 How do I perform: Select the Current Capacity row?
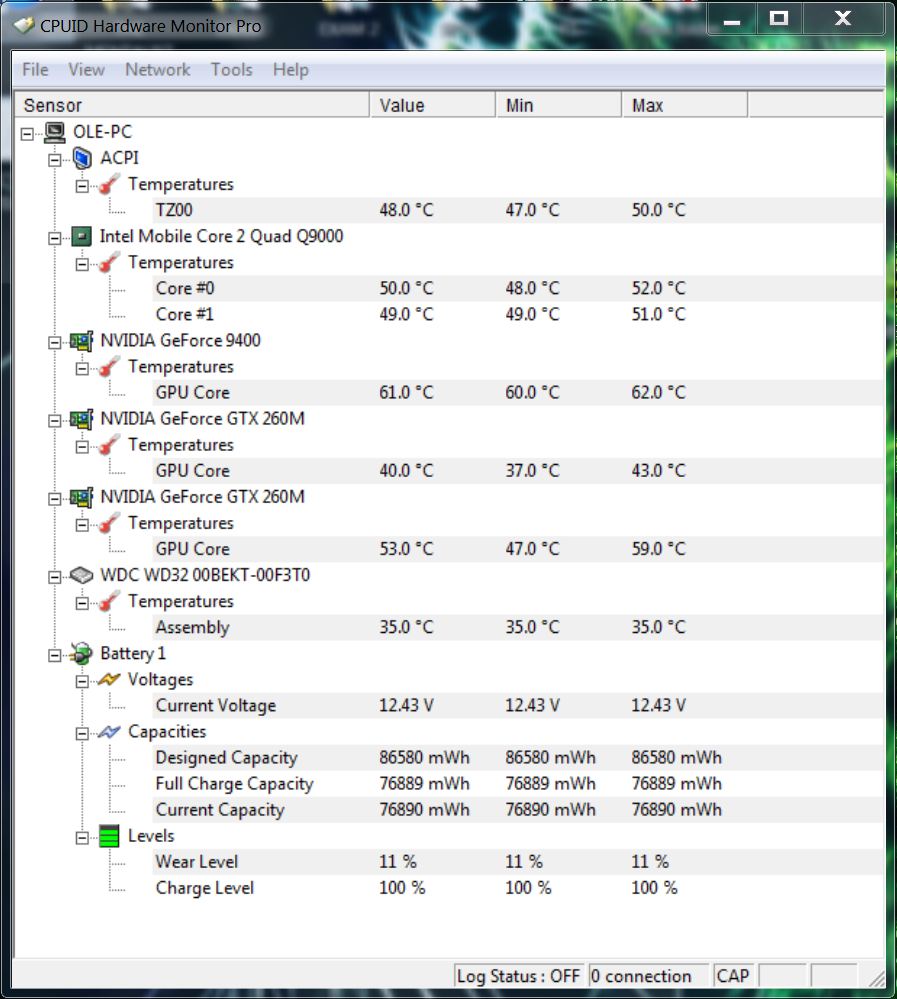point(517,810)
